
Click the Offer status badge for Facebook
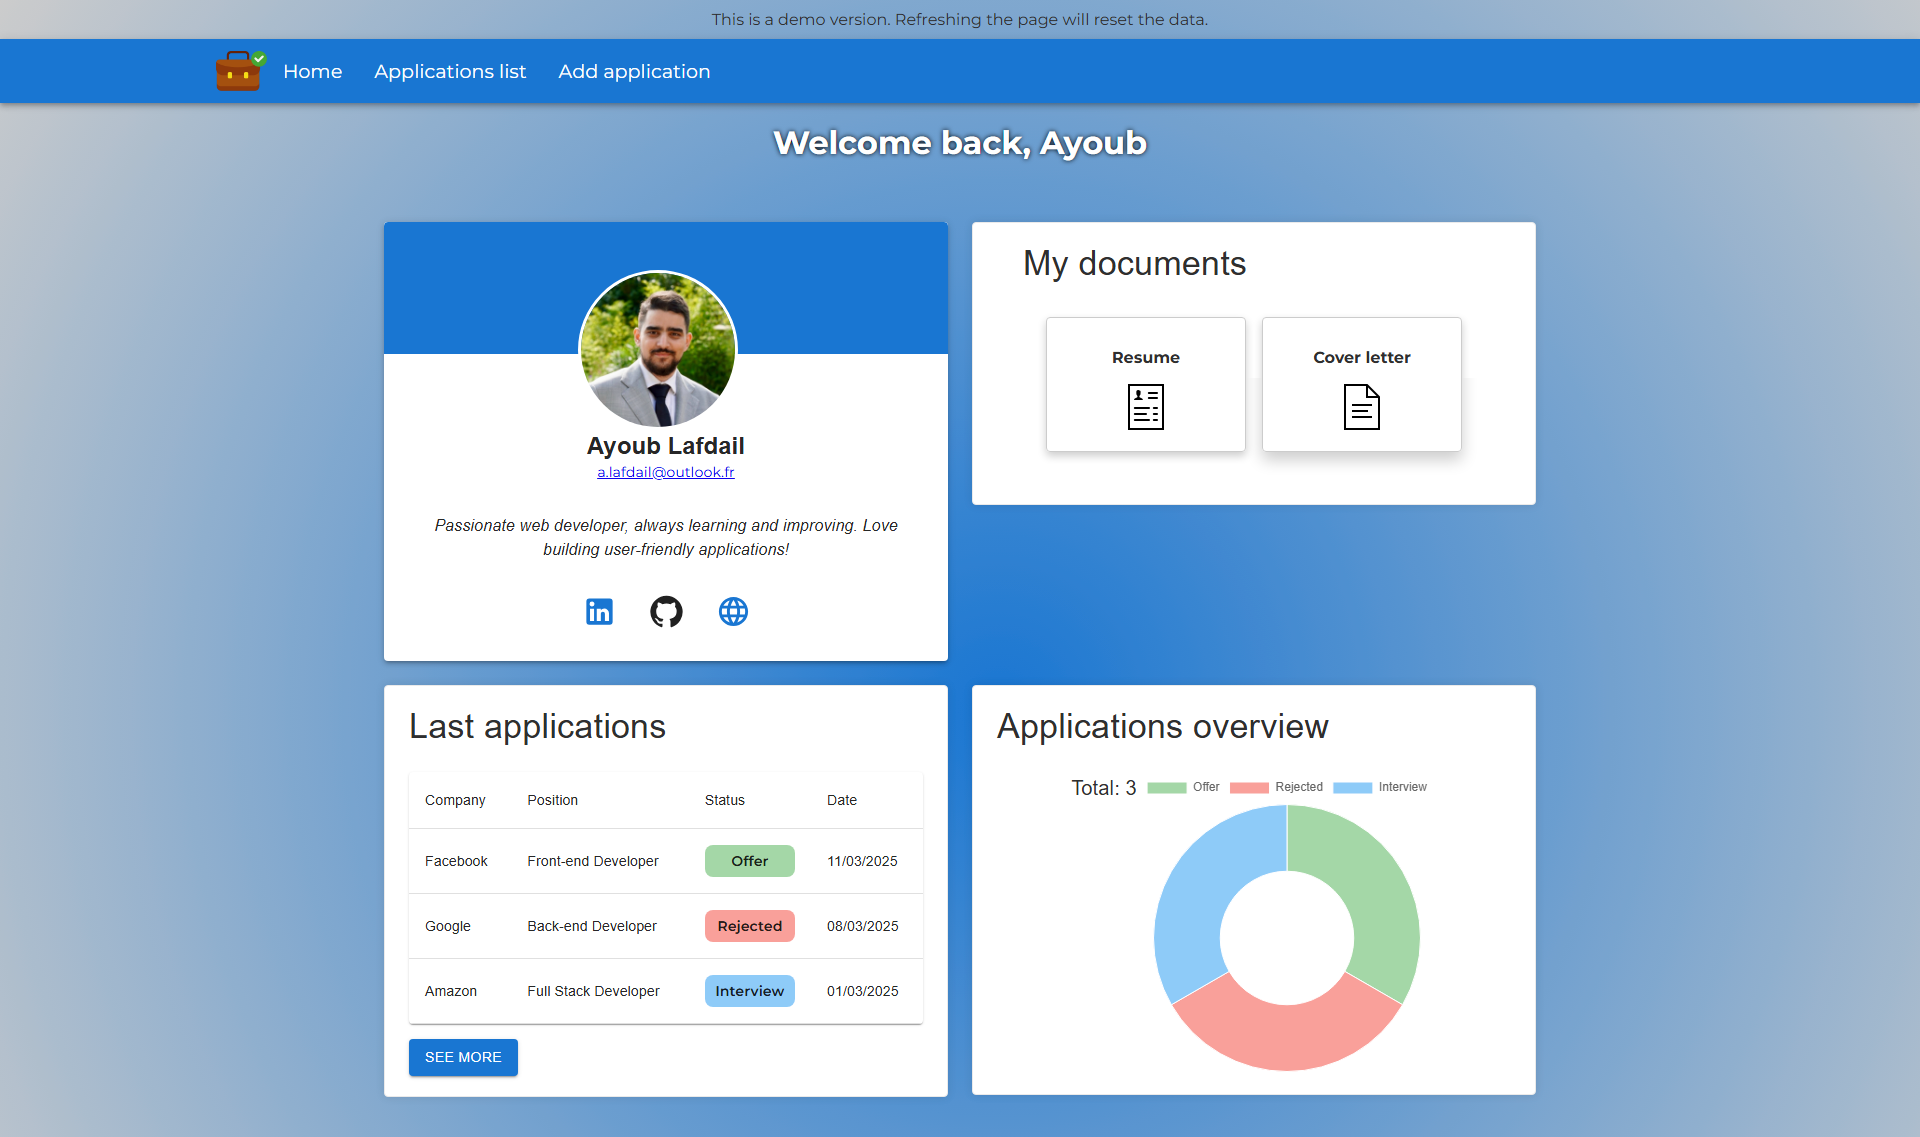749,861
